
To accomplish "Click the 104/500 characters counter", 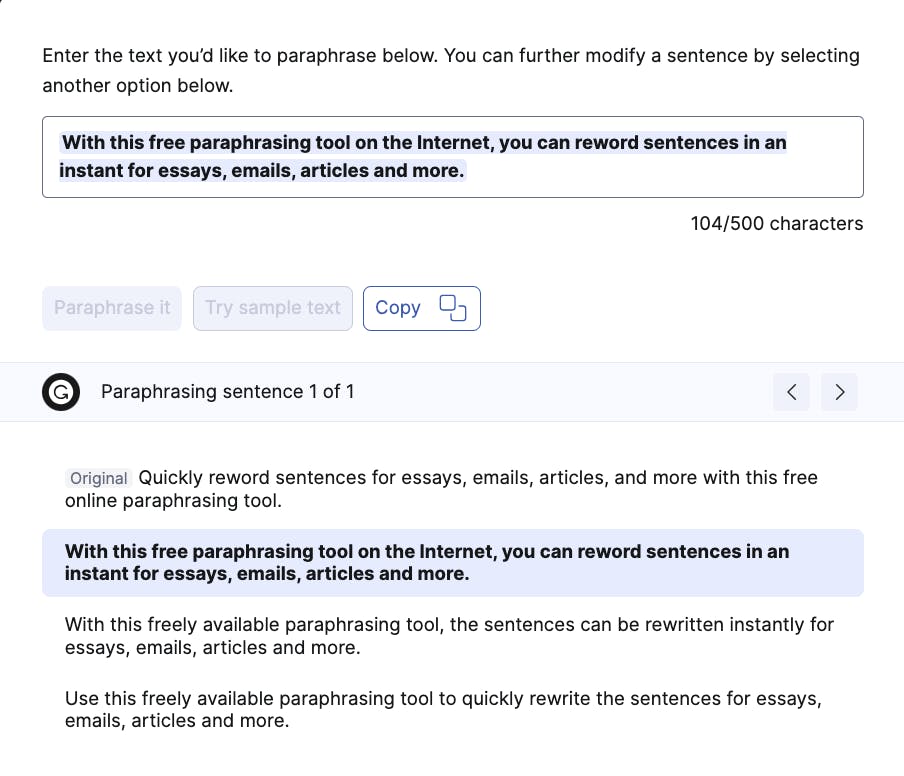I will 776,223.
